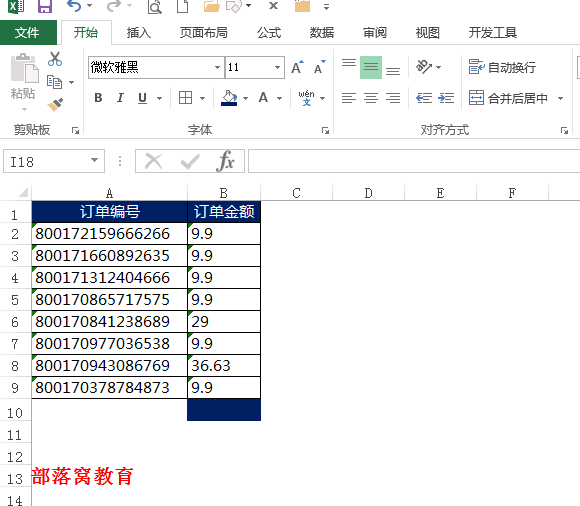
Task: Expand the font color dropdown arrow
Action: tap(280, 98)
